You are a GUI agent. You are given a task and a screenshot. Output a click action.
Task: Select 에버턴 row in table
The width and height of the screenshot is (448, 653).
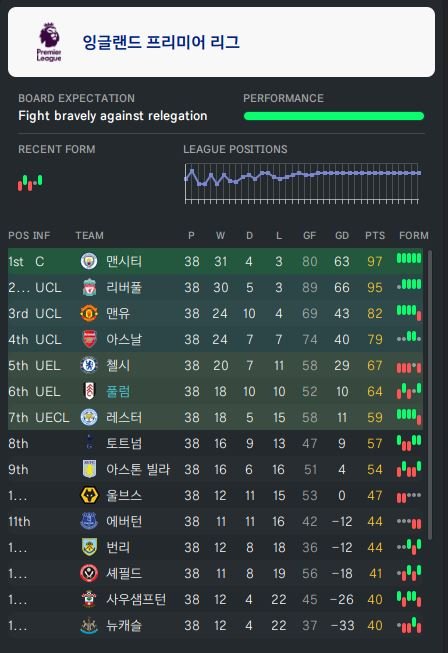click(x=215, y=521)
